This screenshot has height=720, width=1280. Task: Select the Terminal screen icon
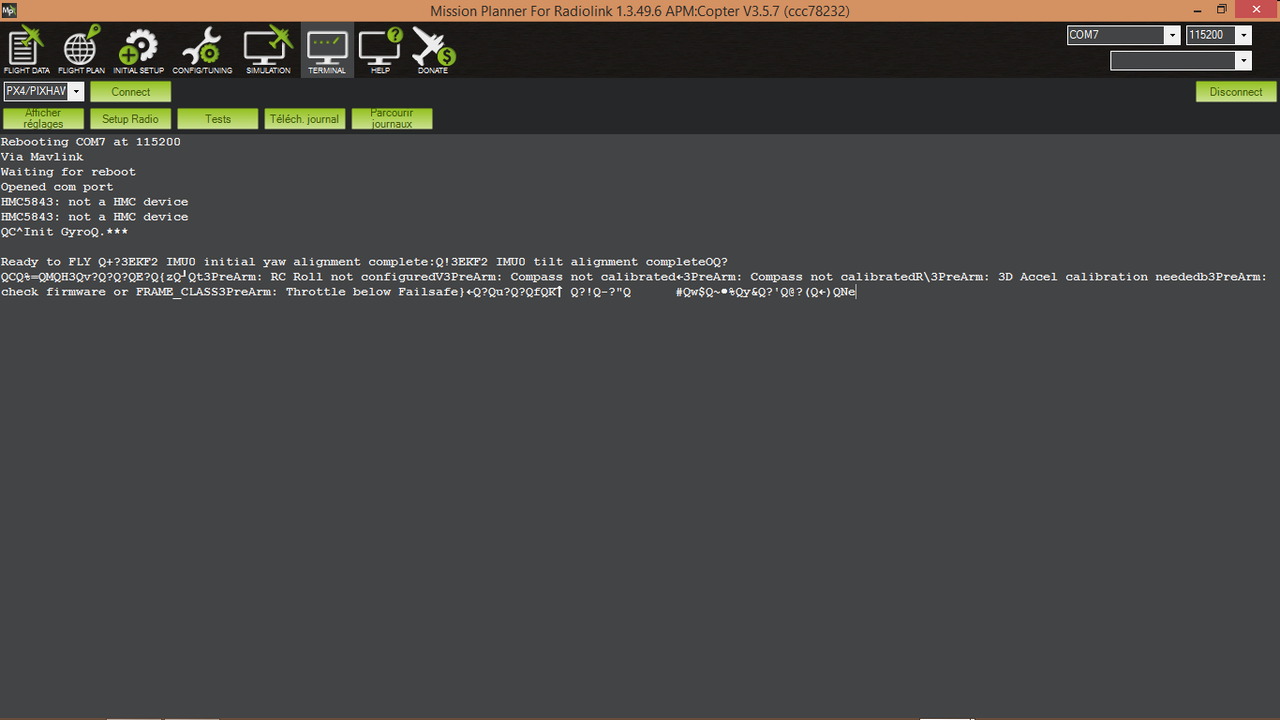click(327, 51)
